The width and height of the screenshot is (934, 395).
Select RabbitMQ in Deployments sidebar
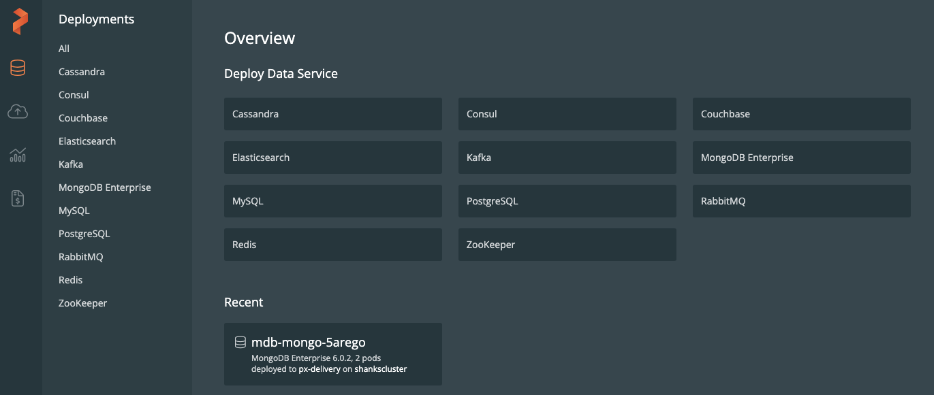[x=80, y=257]
